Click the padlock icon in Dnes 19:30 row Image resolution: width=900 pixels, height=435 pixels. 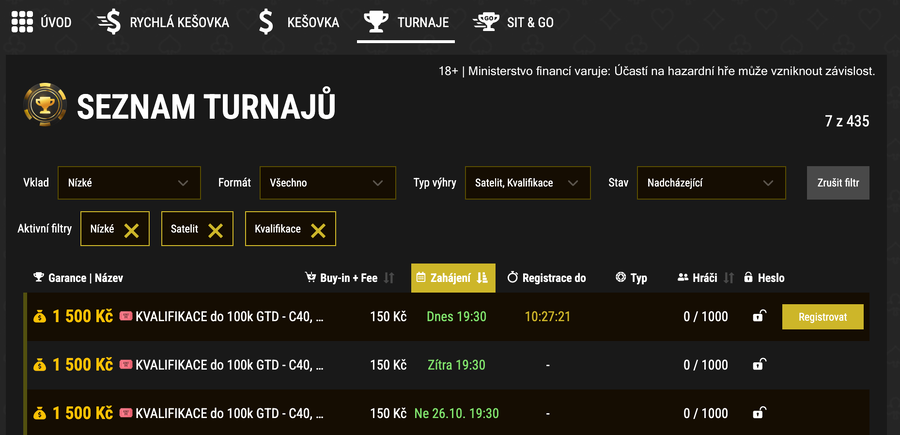click(759, 317)
